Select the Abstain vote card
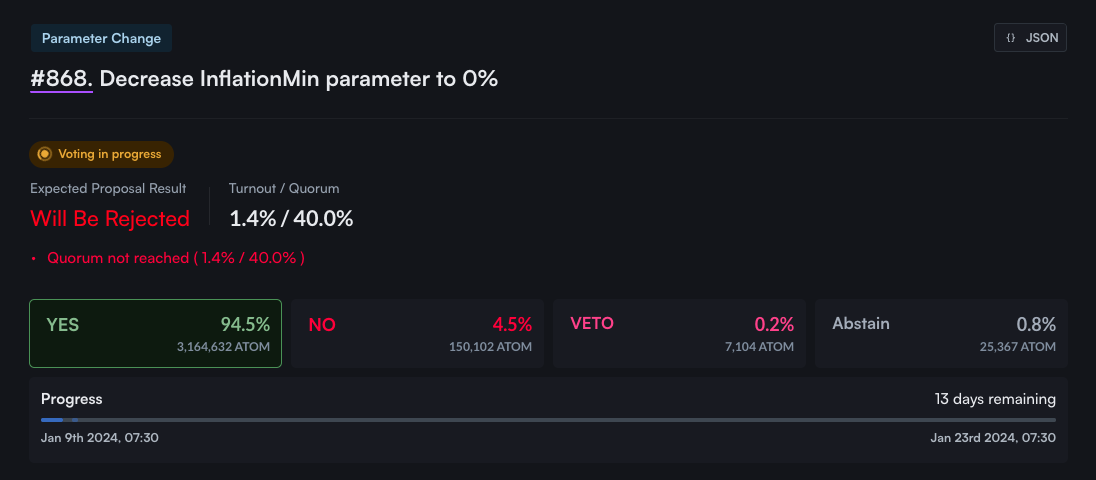The image size is (1096, 480). 941,333
